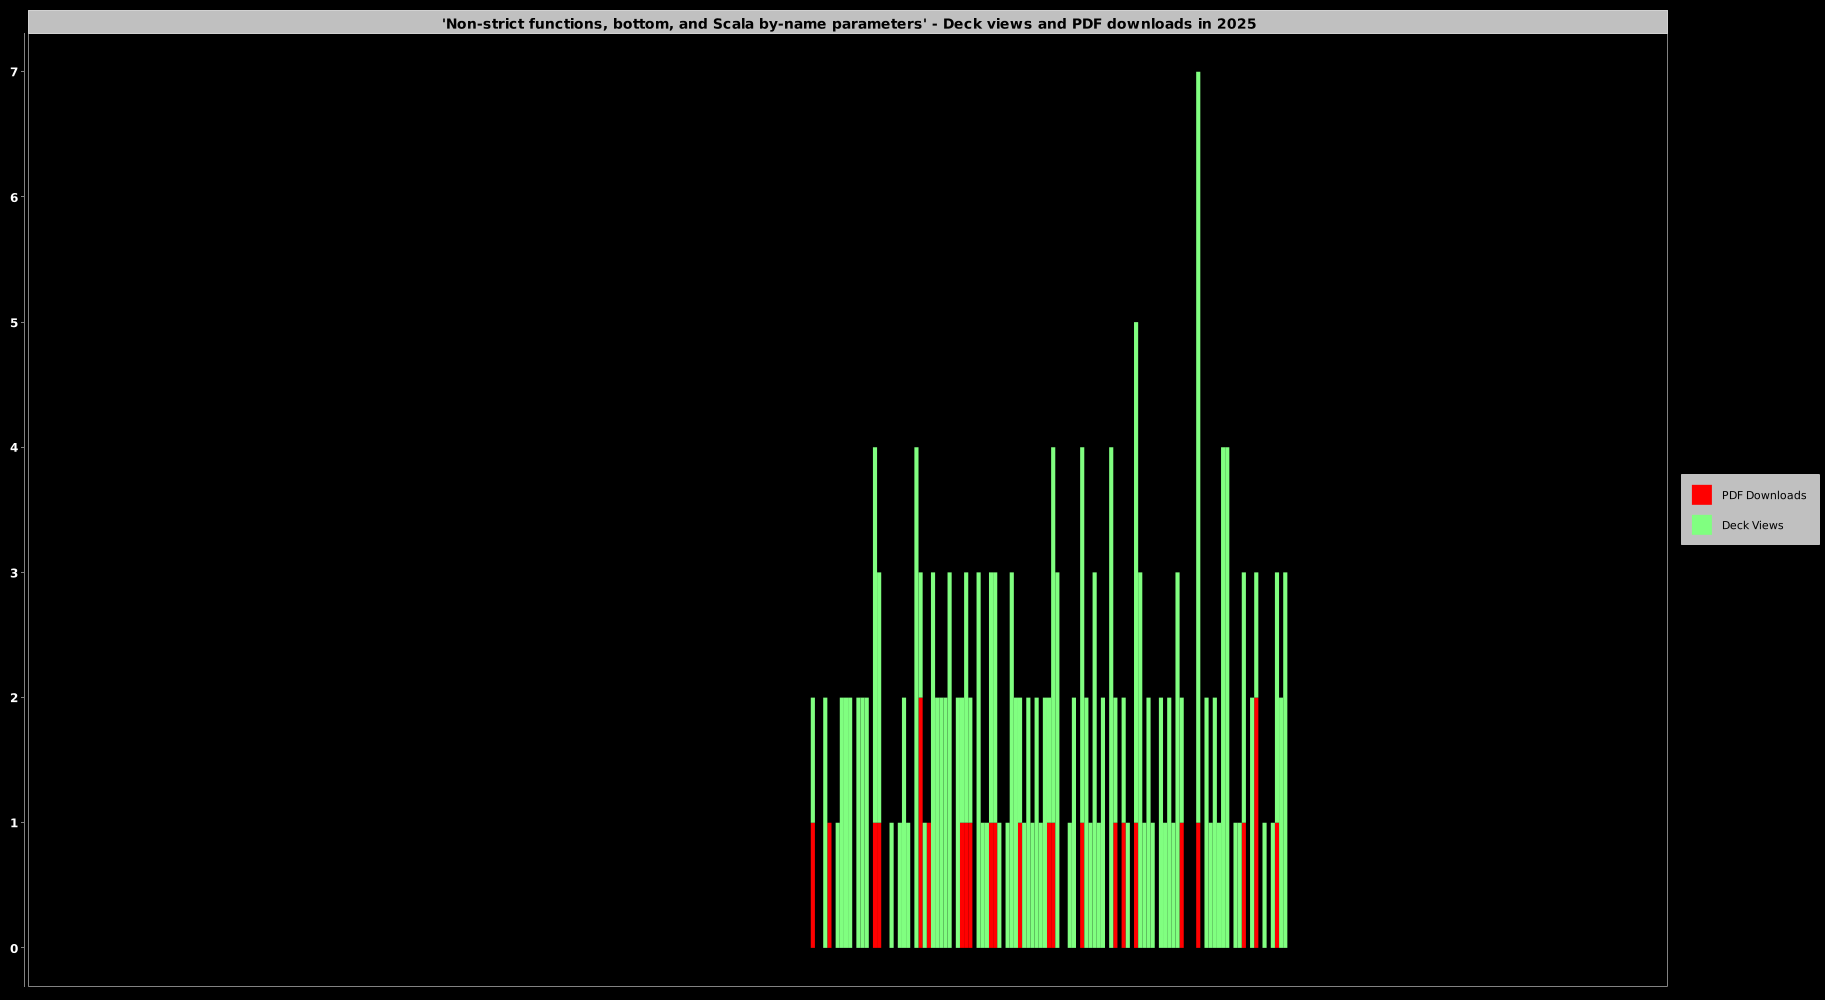The width and height of the screenshot is (1825, 1000).
Task: Click the y-axis tick label 7
Action: (14, 72)
